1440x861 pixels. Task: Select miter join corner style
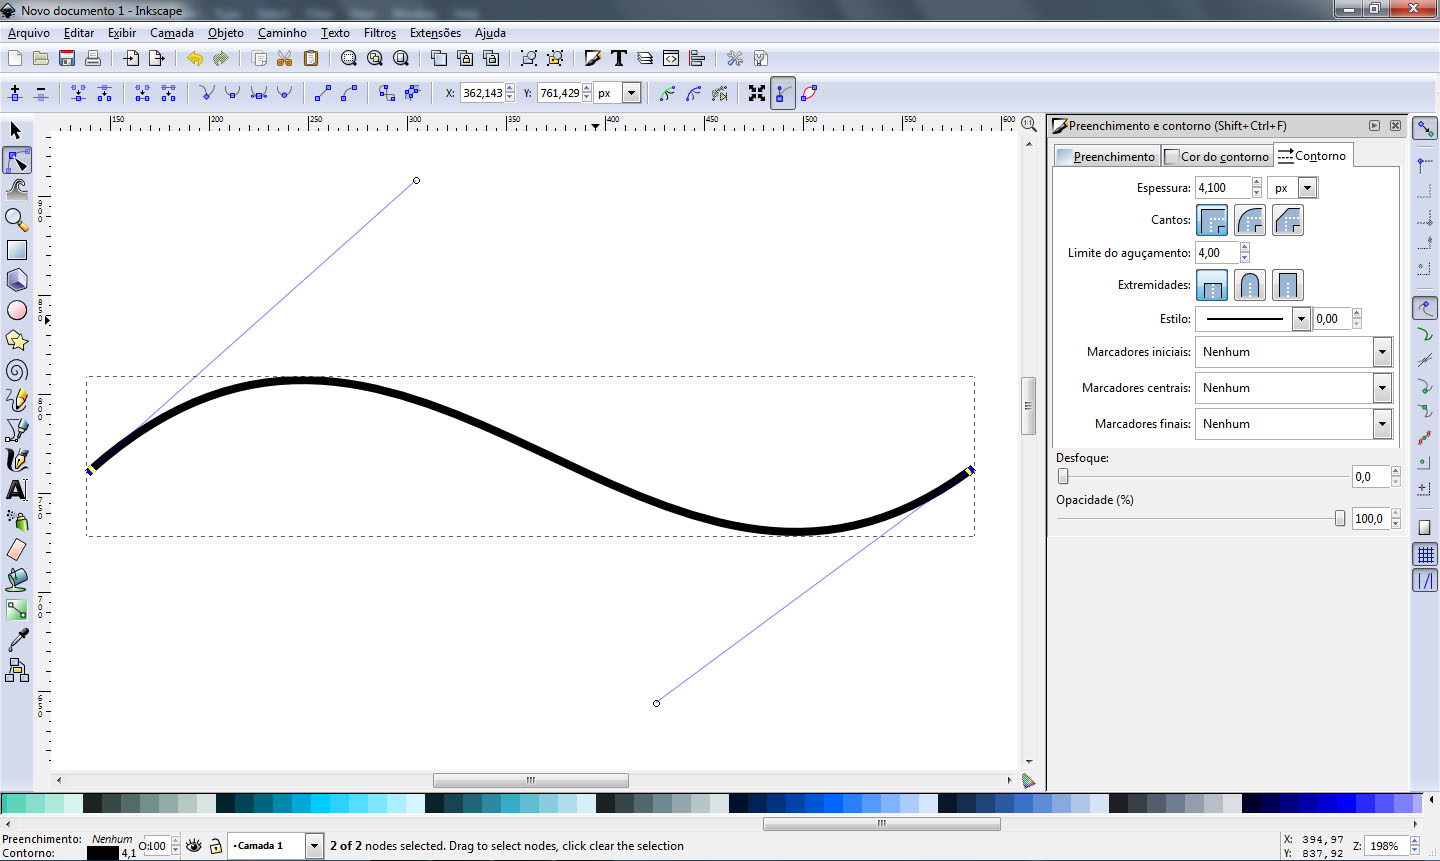[1212, 220]
